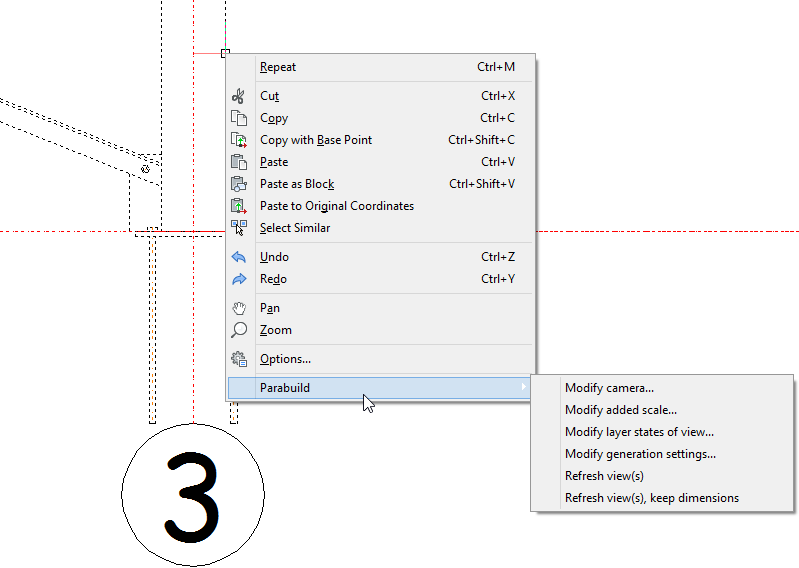Select the Paste menu entry
Image resolution: width=799 pixels, height=568 pixels.
[380, 161]
